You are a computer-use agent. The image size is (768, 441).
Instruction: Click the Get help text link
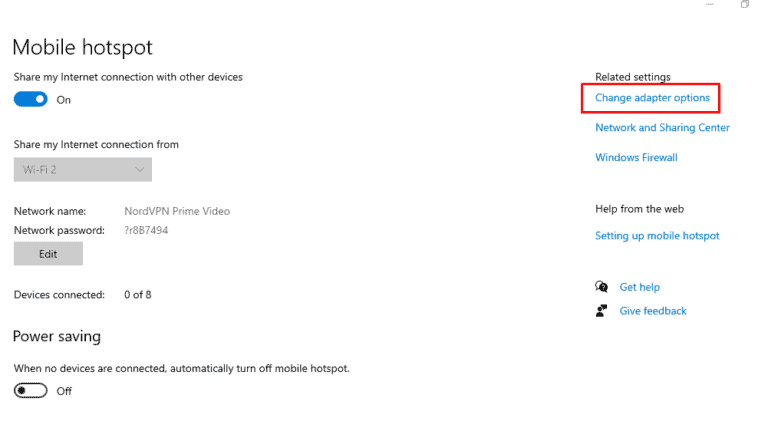click(x=640, y=287)
